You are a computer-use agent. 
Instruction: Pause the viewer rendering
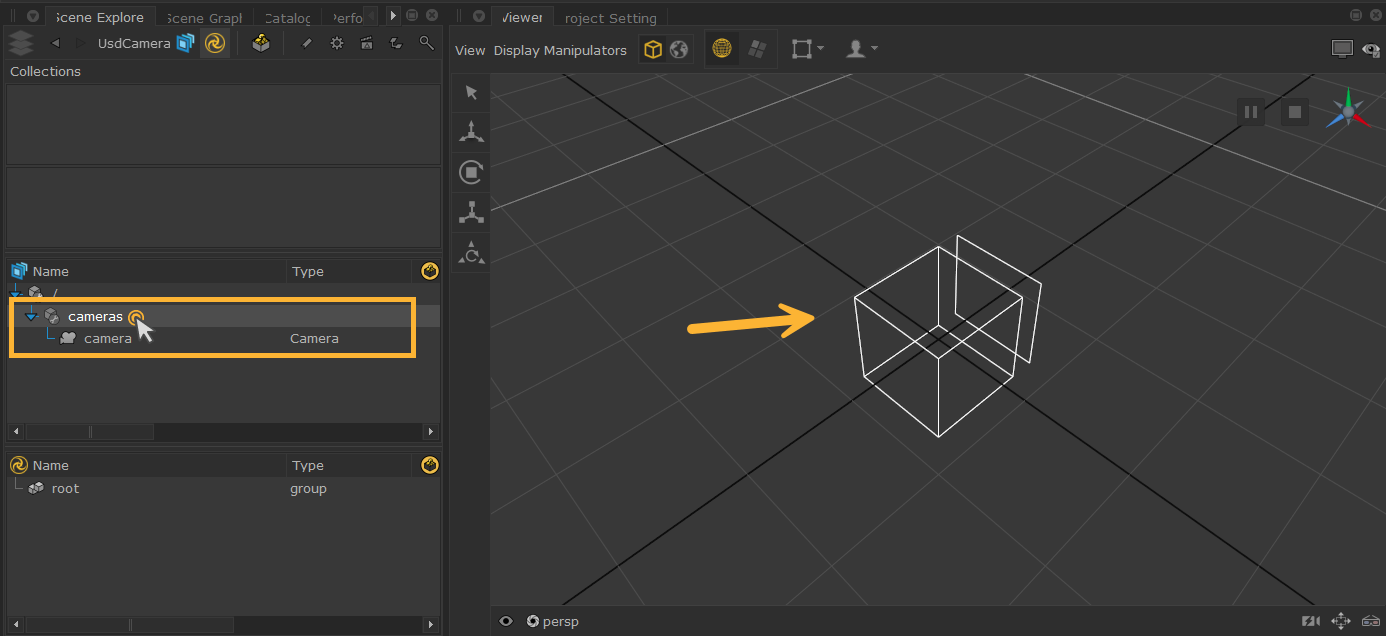tap(1250, 112)
